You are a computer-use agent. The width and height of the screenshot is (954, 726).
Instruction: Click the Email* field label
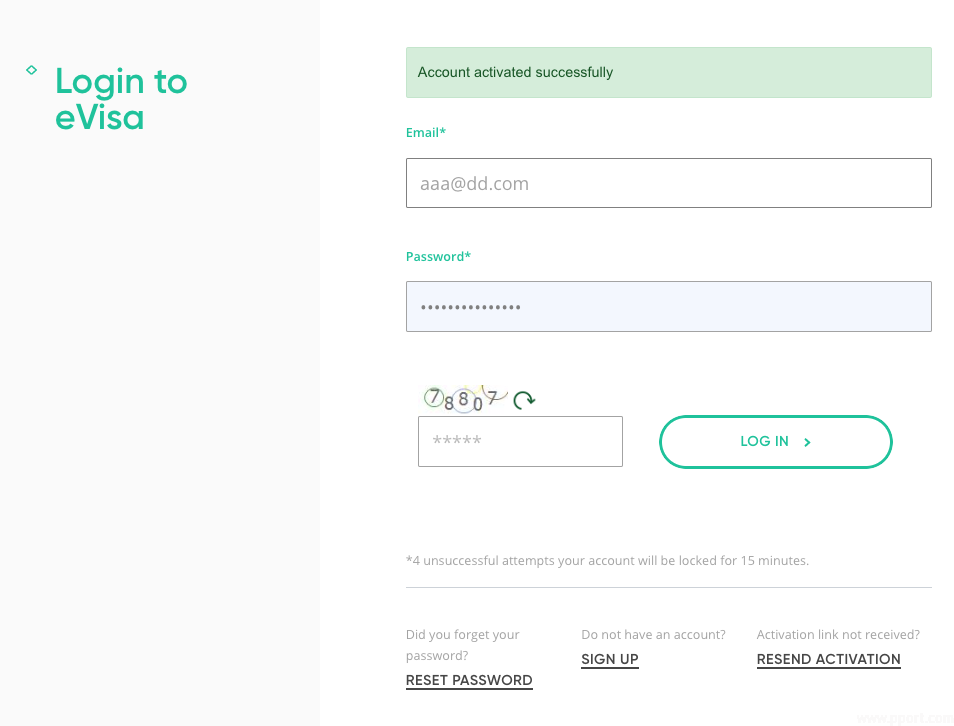click(426, 132)
